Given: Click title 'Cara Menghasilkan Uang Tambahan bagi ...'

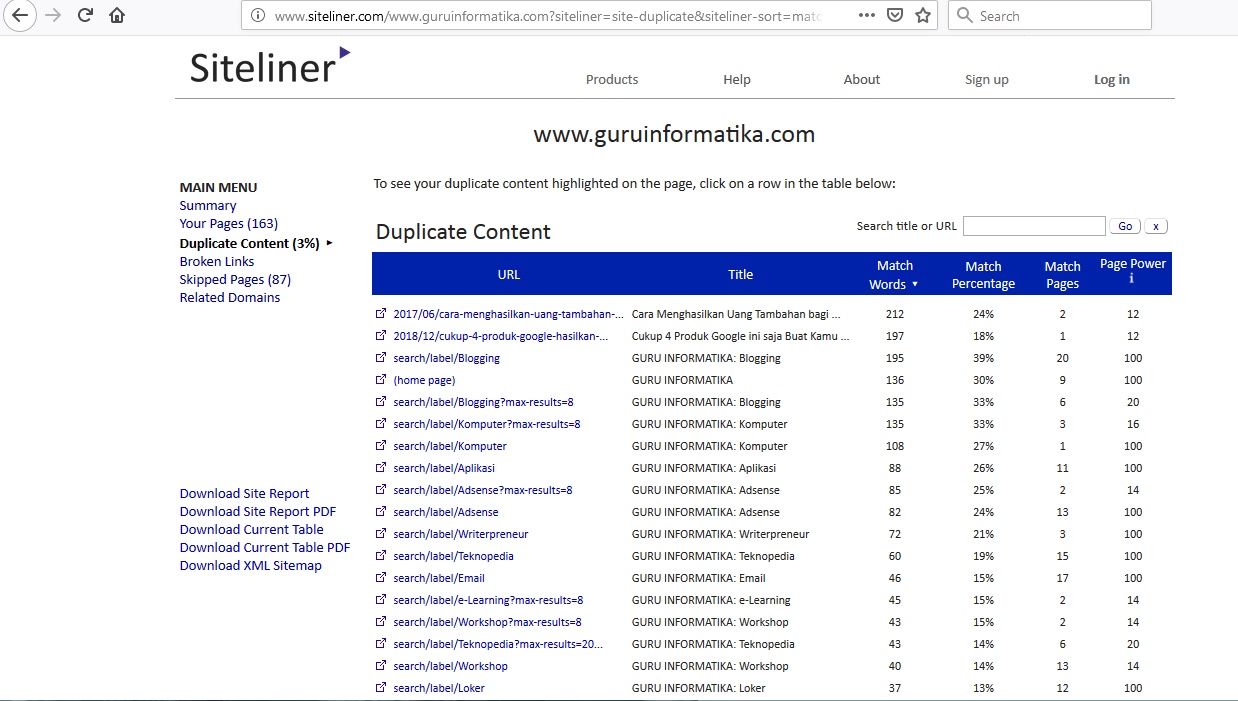Looking at the screenshot, I should pos(736,314).
